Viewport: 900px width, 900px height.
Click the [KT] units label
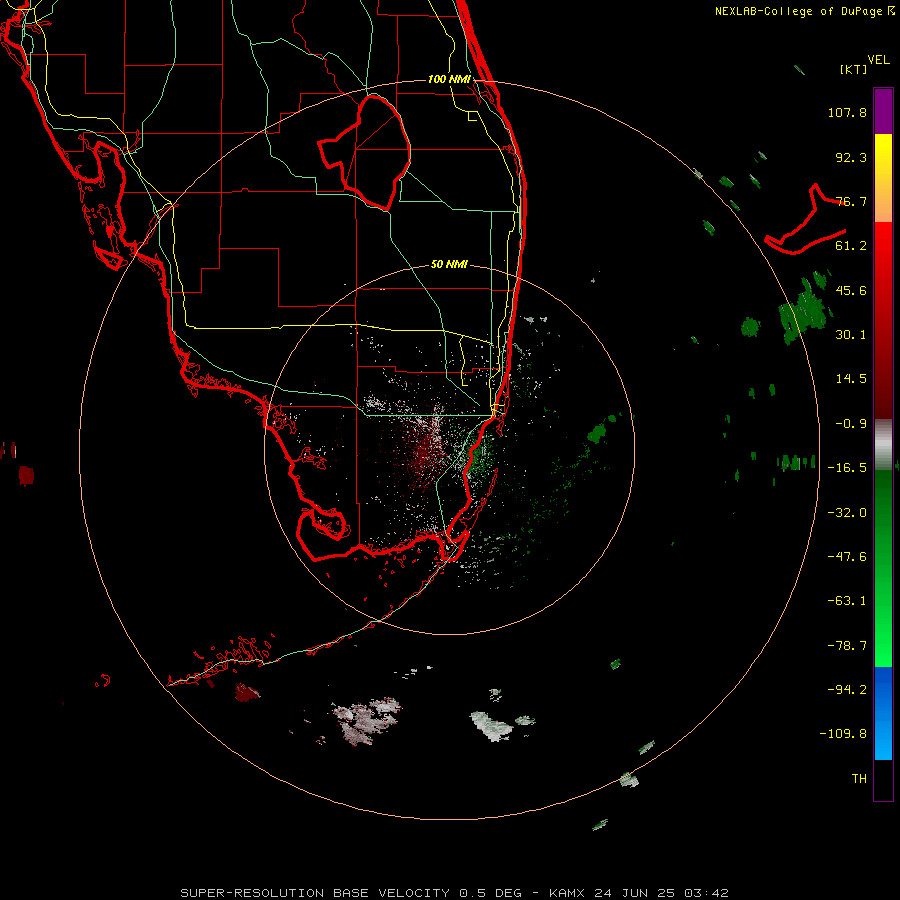(x=854, y=69)
